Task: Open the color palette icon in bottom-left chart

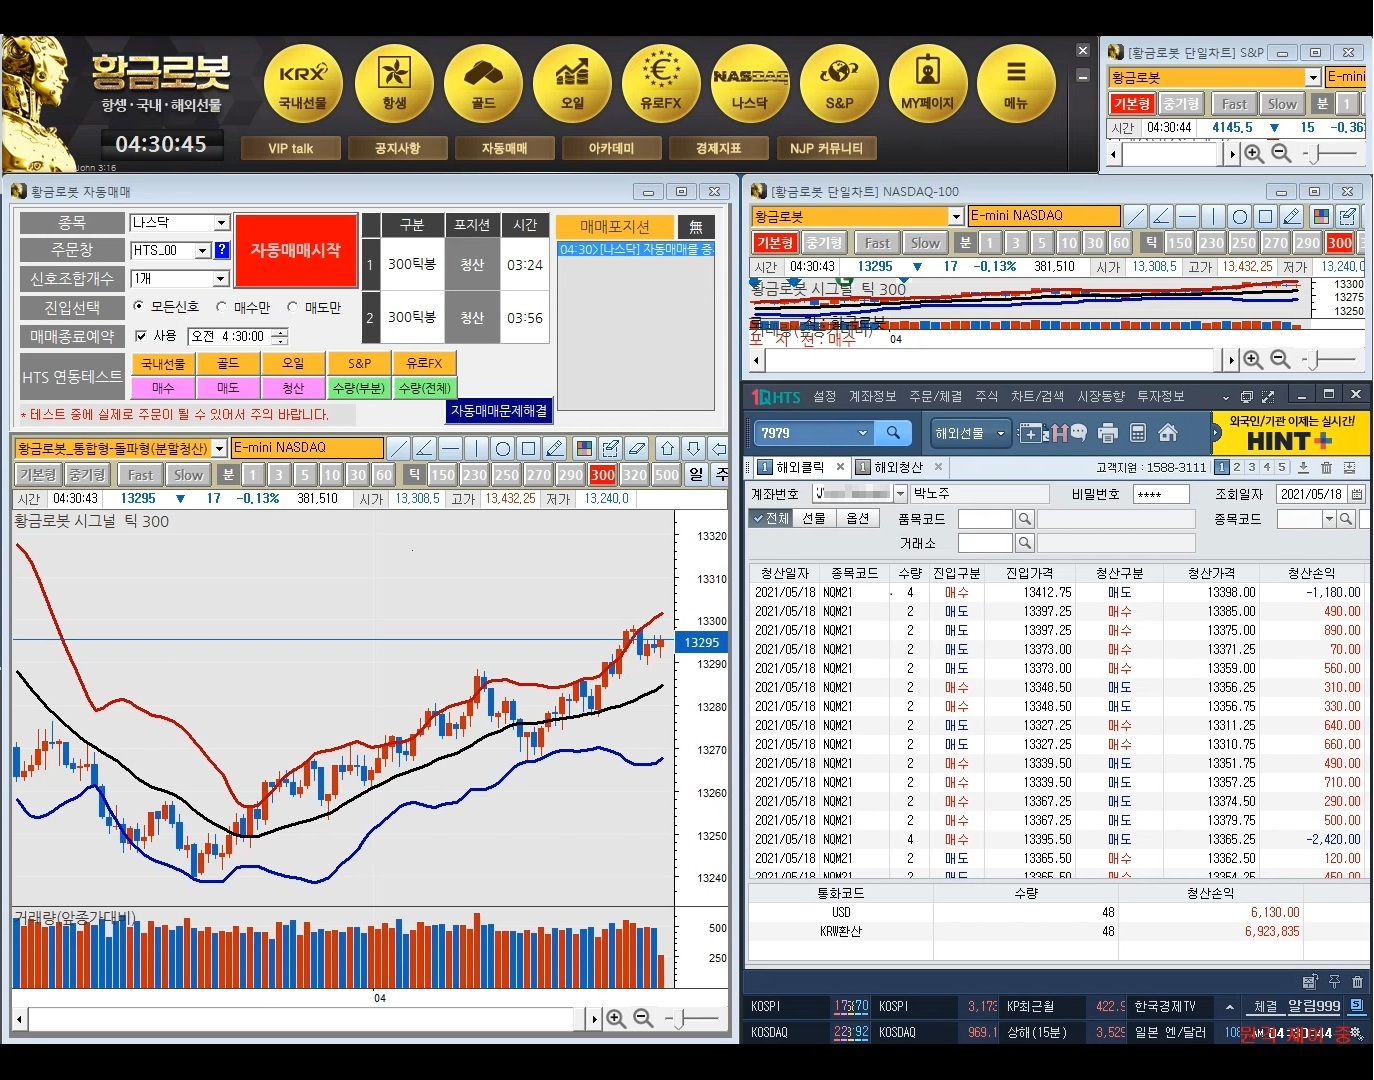Action: click(x=584, y=448)
